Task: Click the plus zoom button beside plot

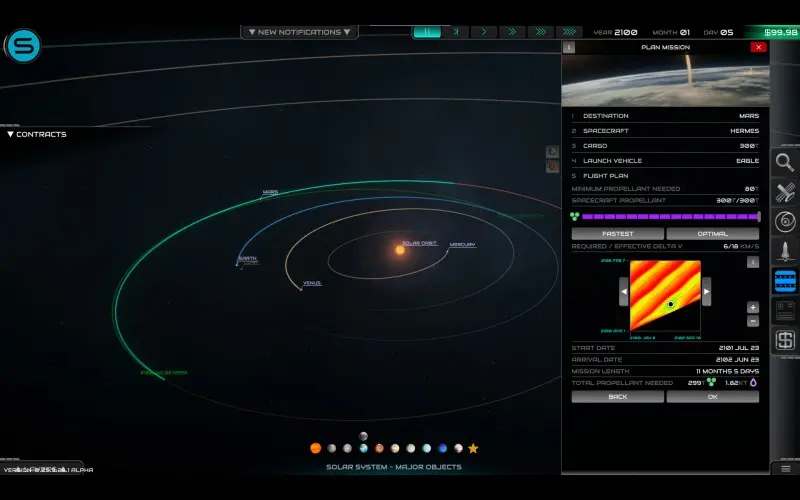Action: point(753,307)
